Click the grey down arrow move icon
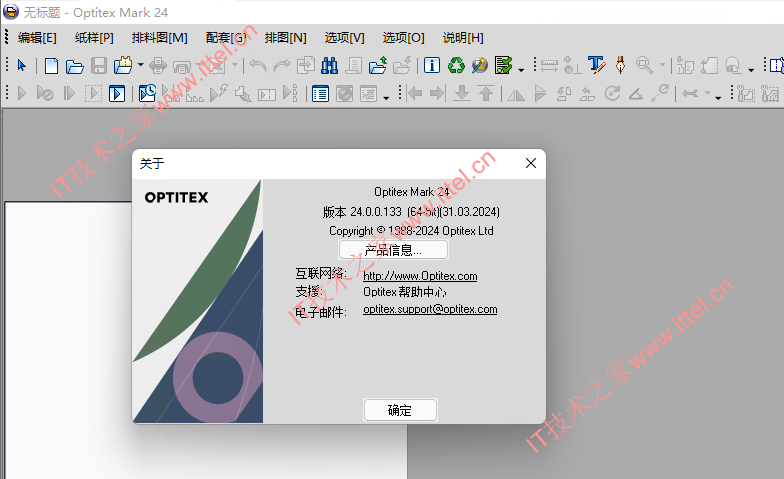Screen dimensions: 784x479 pyautogui.click(x=462, y=93)
